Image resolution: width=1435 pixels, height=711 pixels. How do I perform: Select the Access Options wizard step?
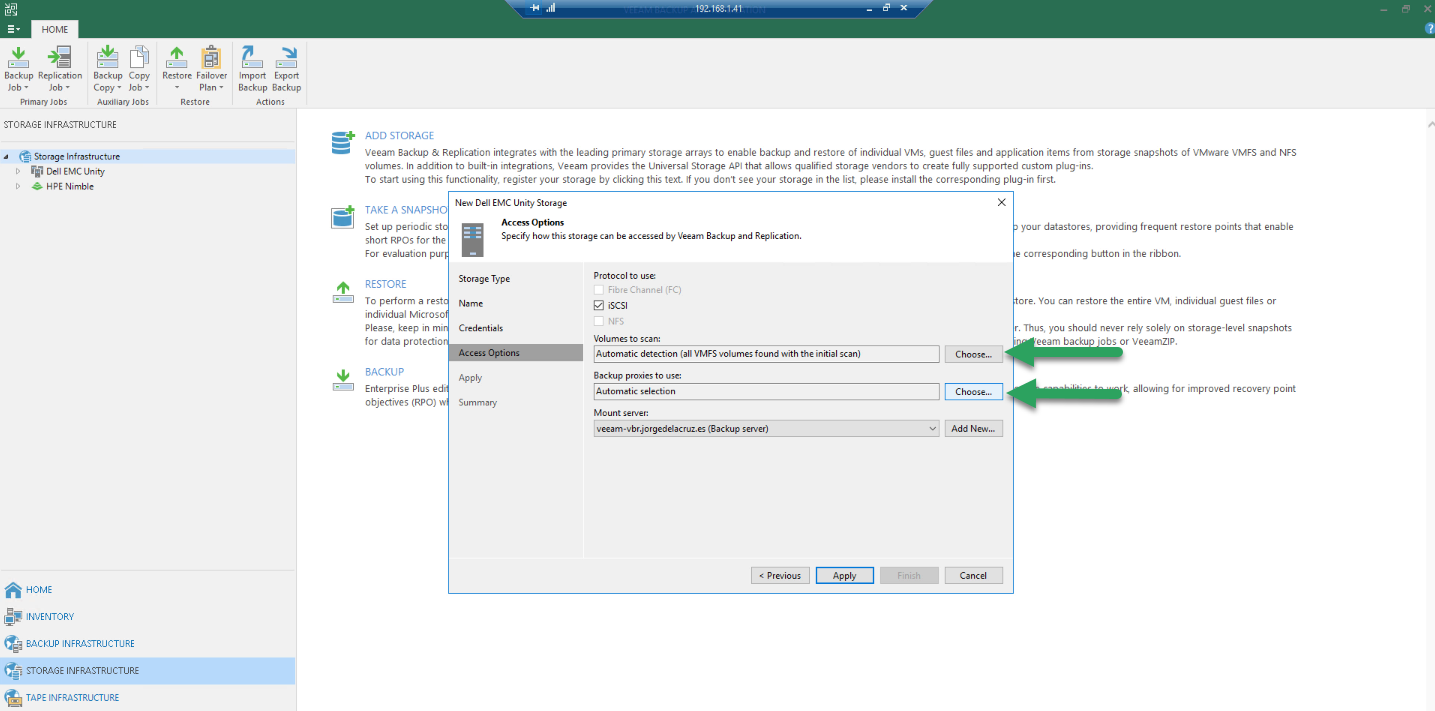[x=516, y=353]
